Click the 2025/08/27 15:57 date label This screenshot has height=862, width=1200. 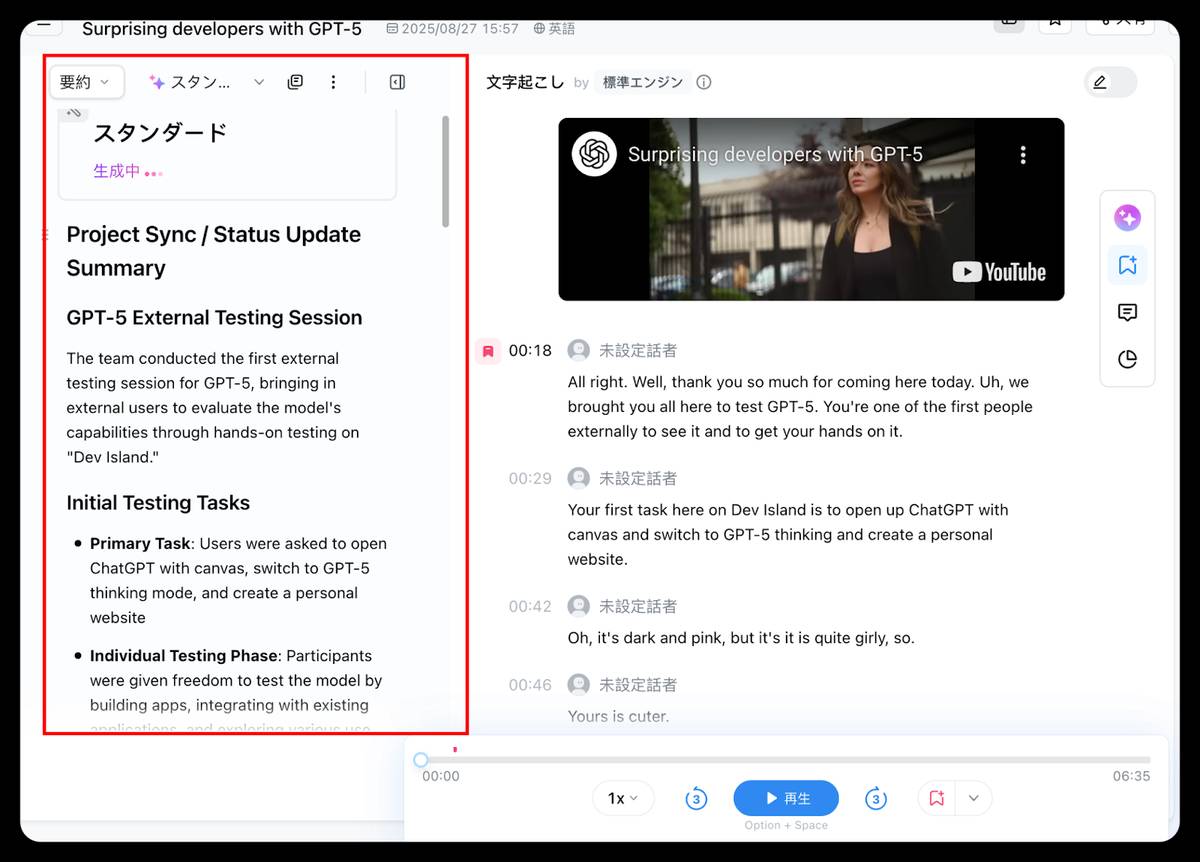[x=452, y=29]
